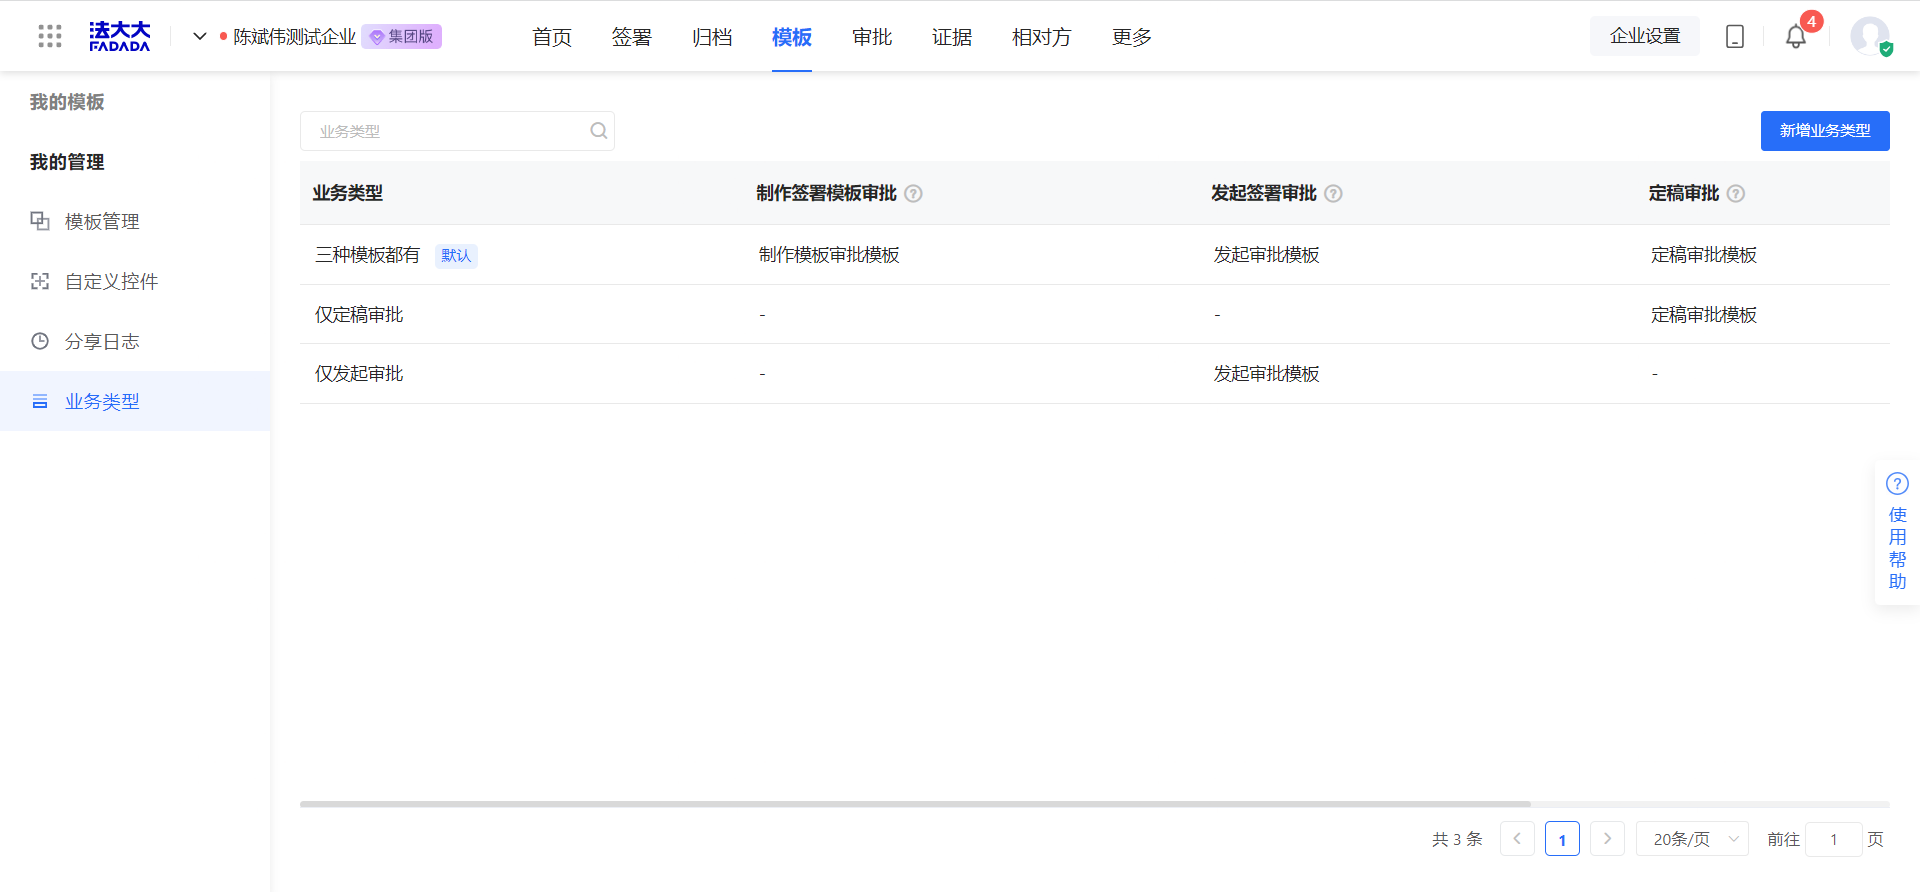1920x892 pixels.
Task: Click the 业务类型 list icon
Action: 40,401
